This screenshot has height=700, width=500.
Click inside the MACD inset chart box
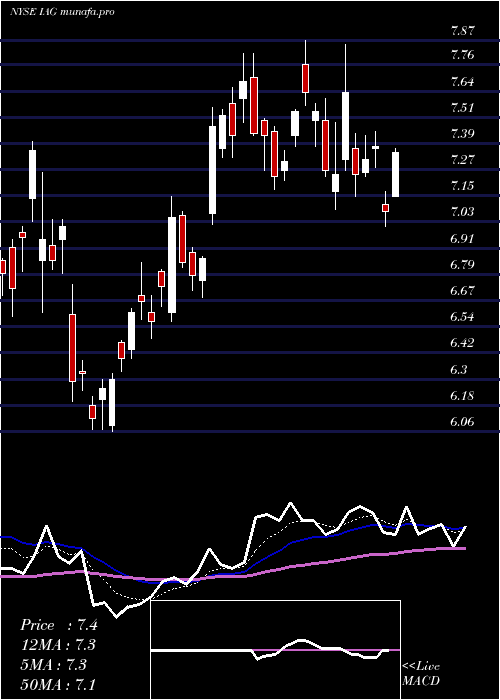pyautogui.click(x=275, y=650)
